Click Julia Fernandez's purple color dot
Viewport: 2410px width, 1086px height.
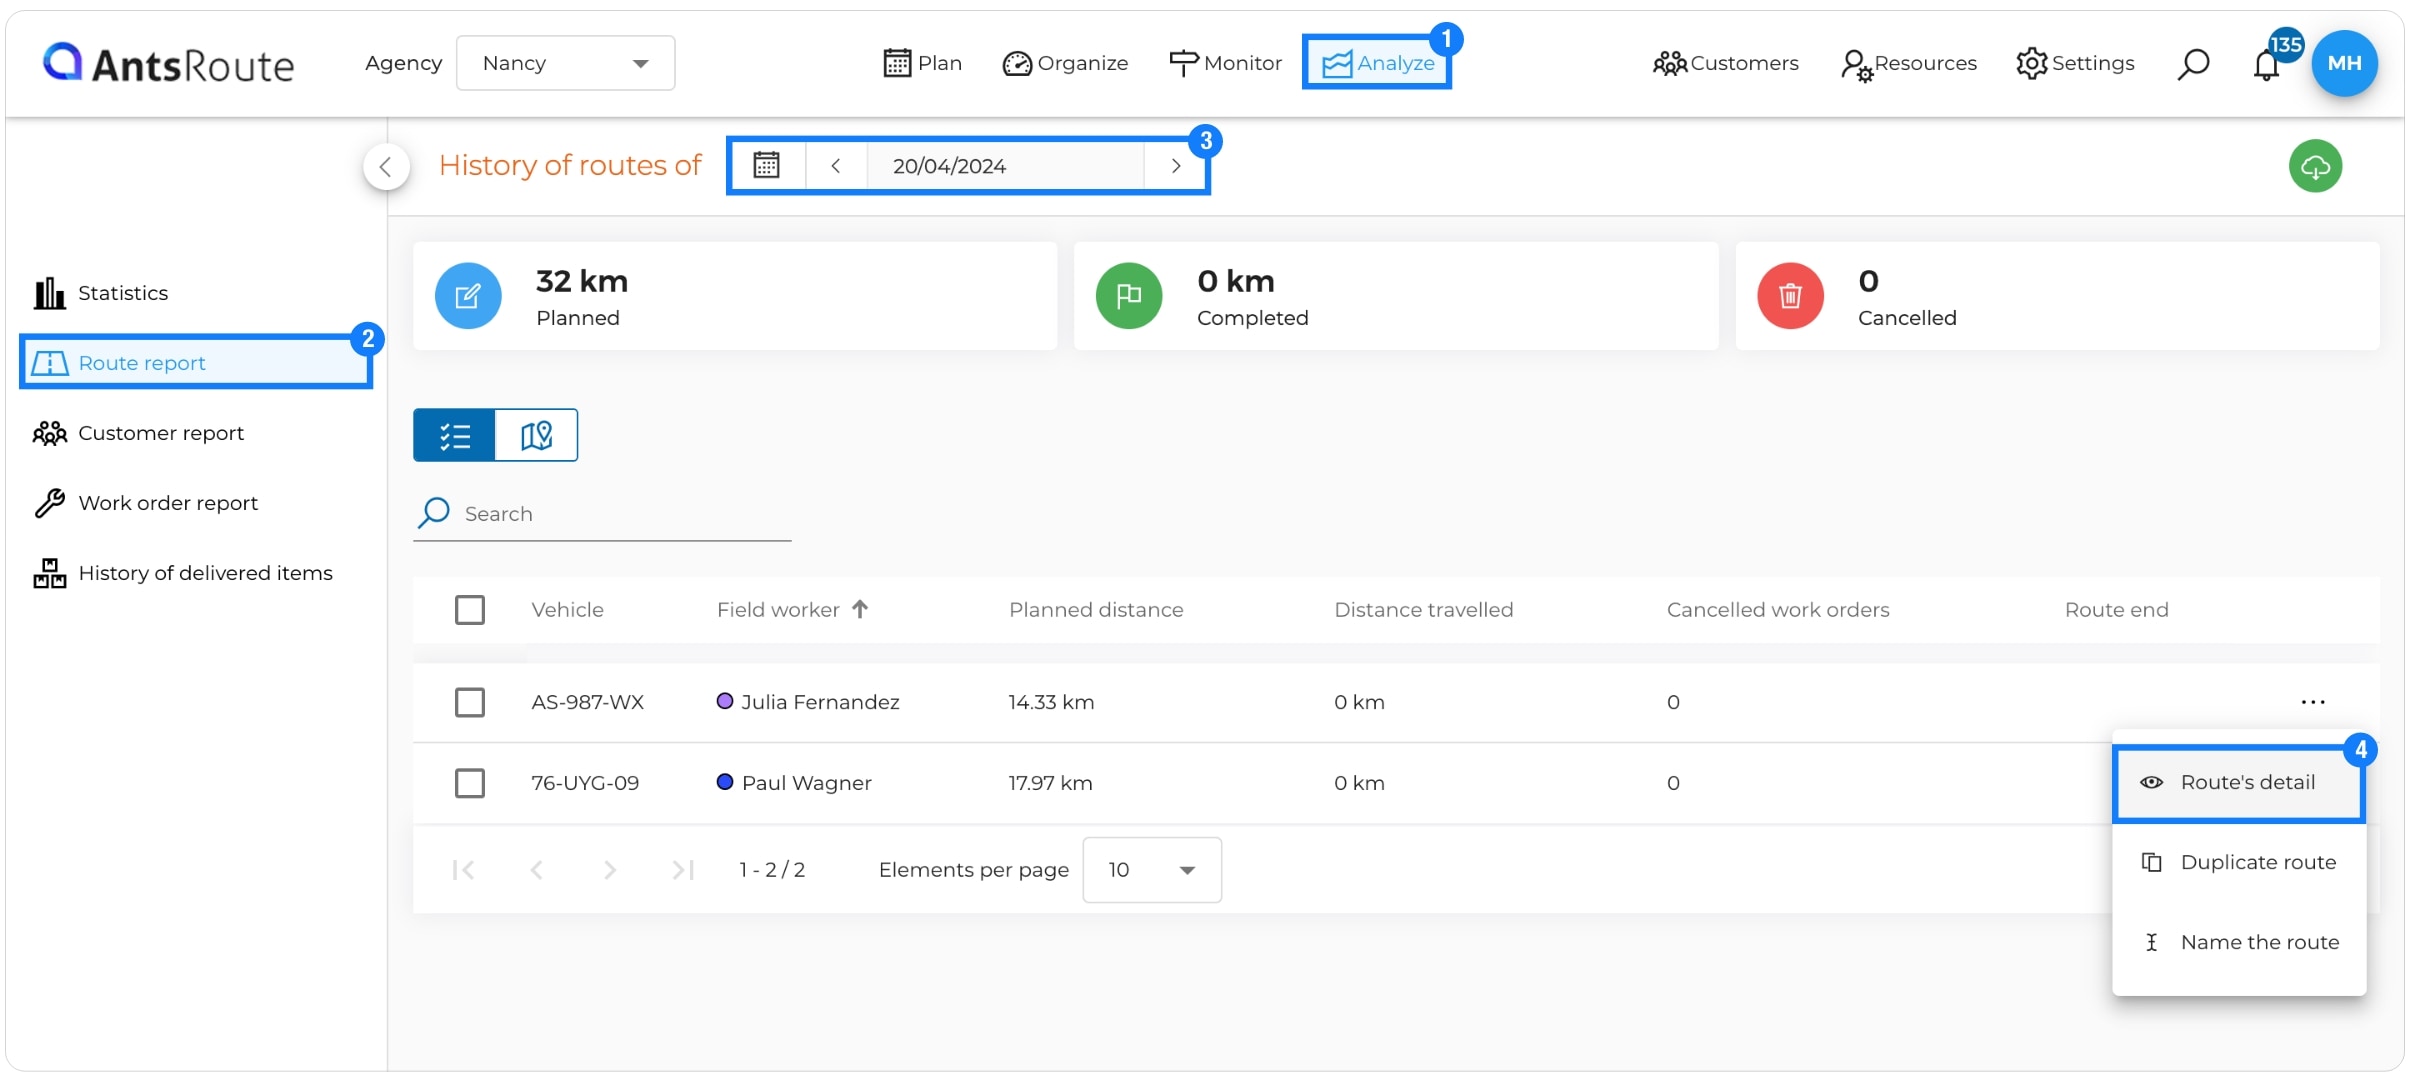click(725, 701)
